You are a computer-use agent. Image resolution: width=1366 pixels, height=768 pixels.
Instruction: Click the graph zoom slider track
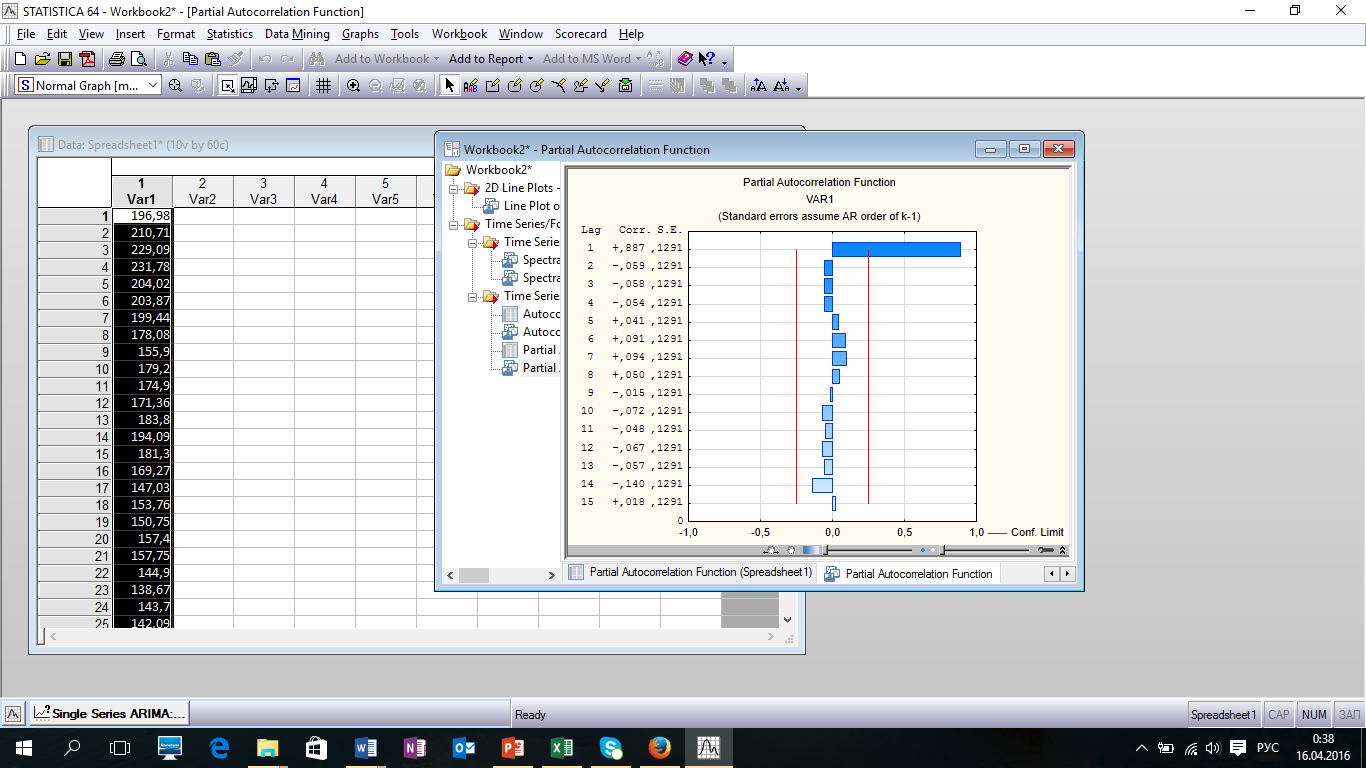(868, 550)
